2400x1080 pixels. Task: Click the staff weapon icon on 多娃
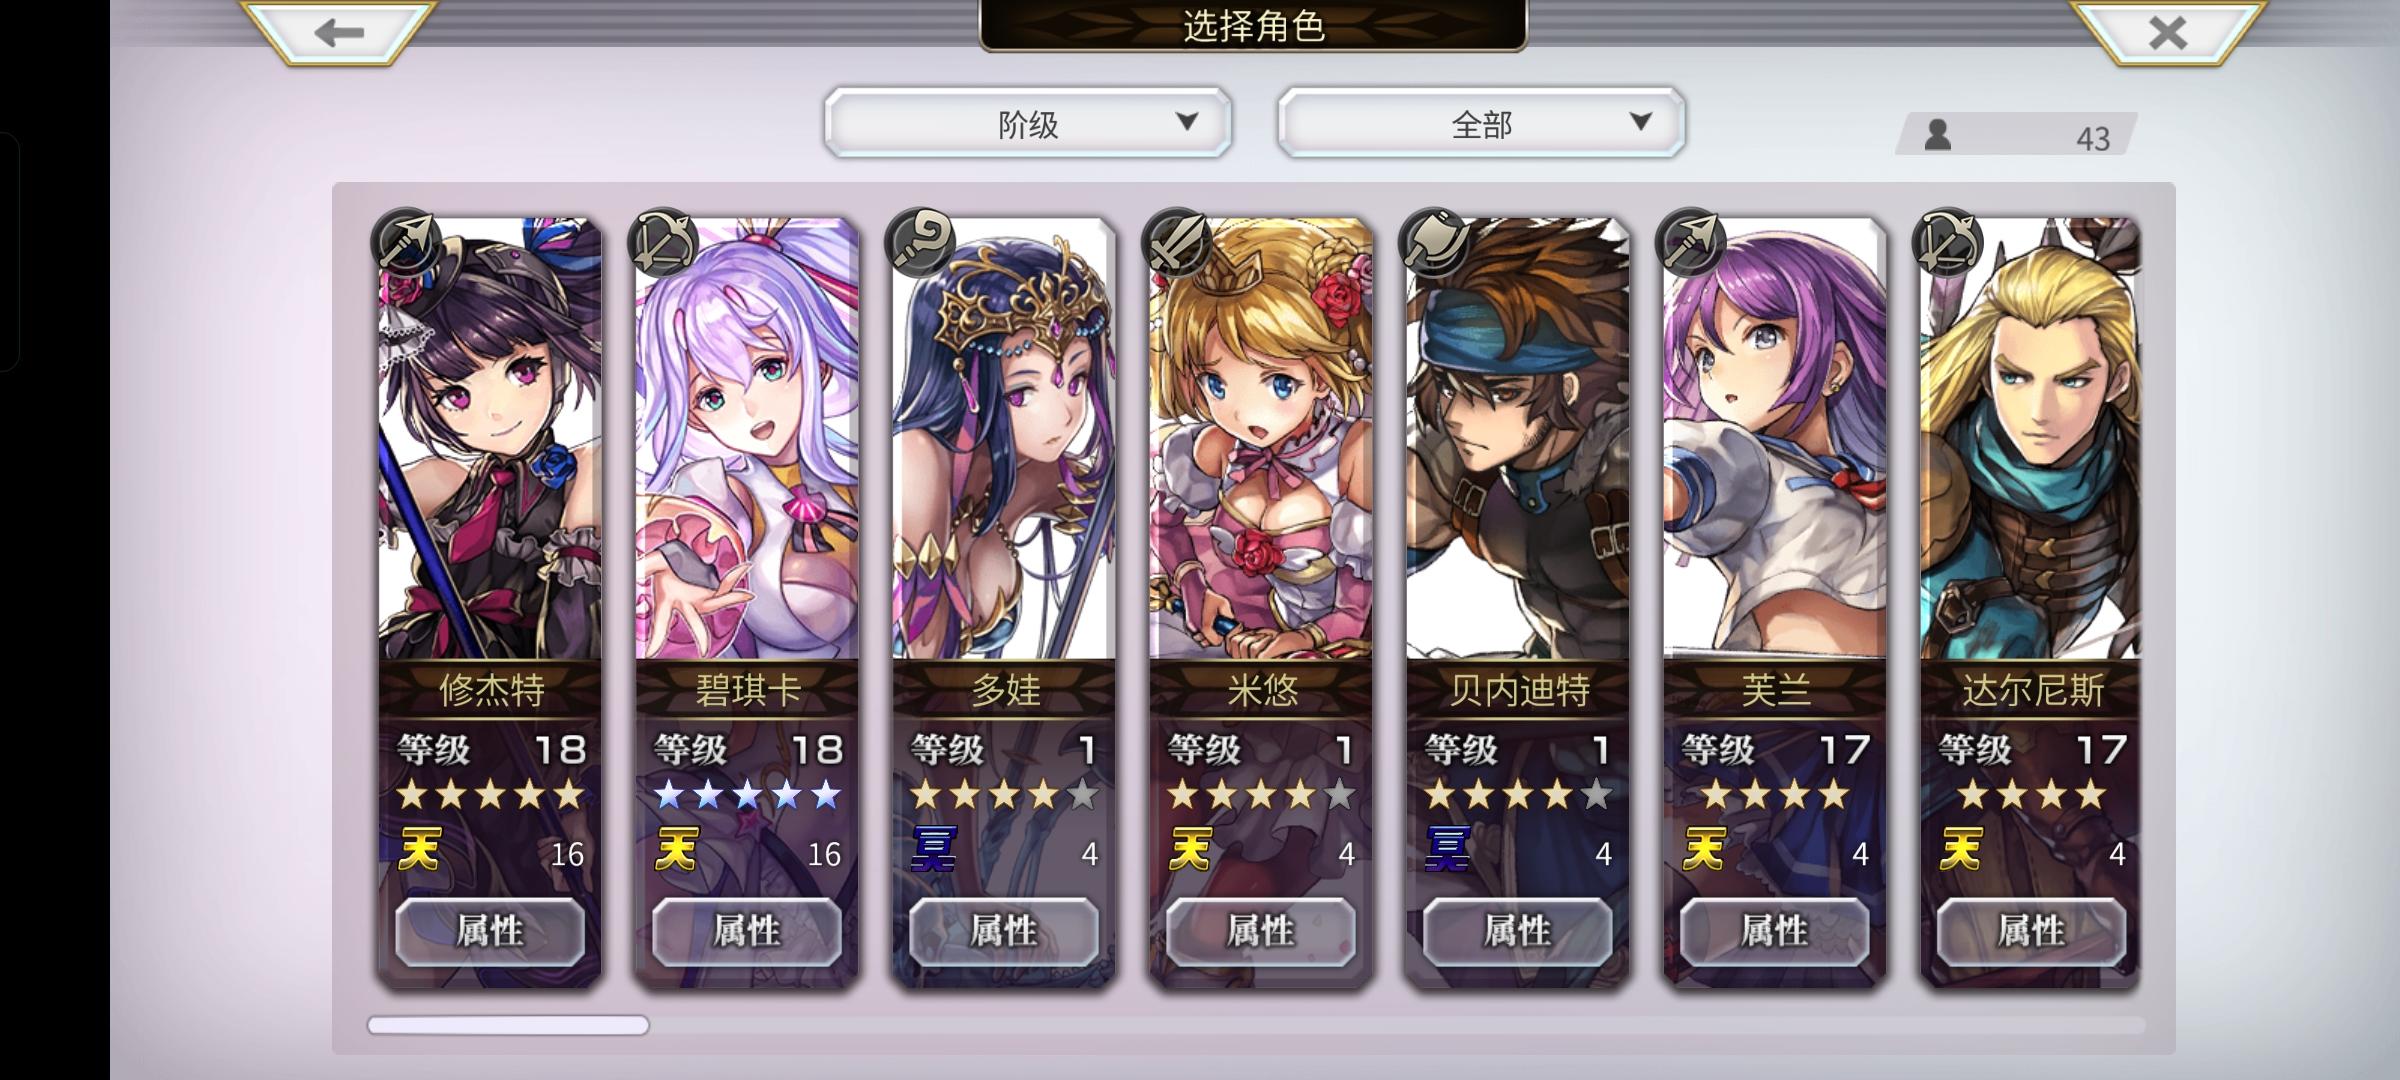[919, 242]
